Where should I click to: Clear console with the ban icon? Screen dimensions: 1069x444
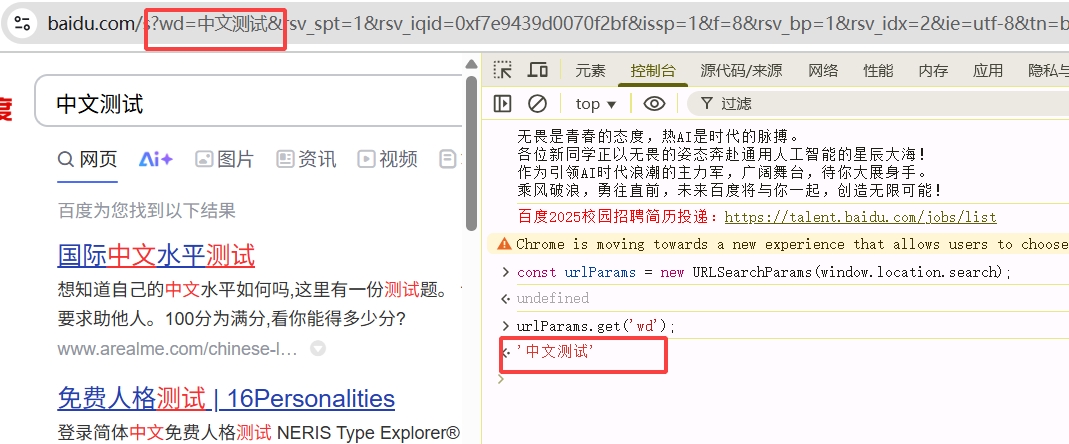[537, 104]
